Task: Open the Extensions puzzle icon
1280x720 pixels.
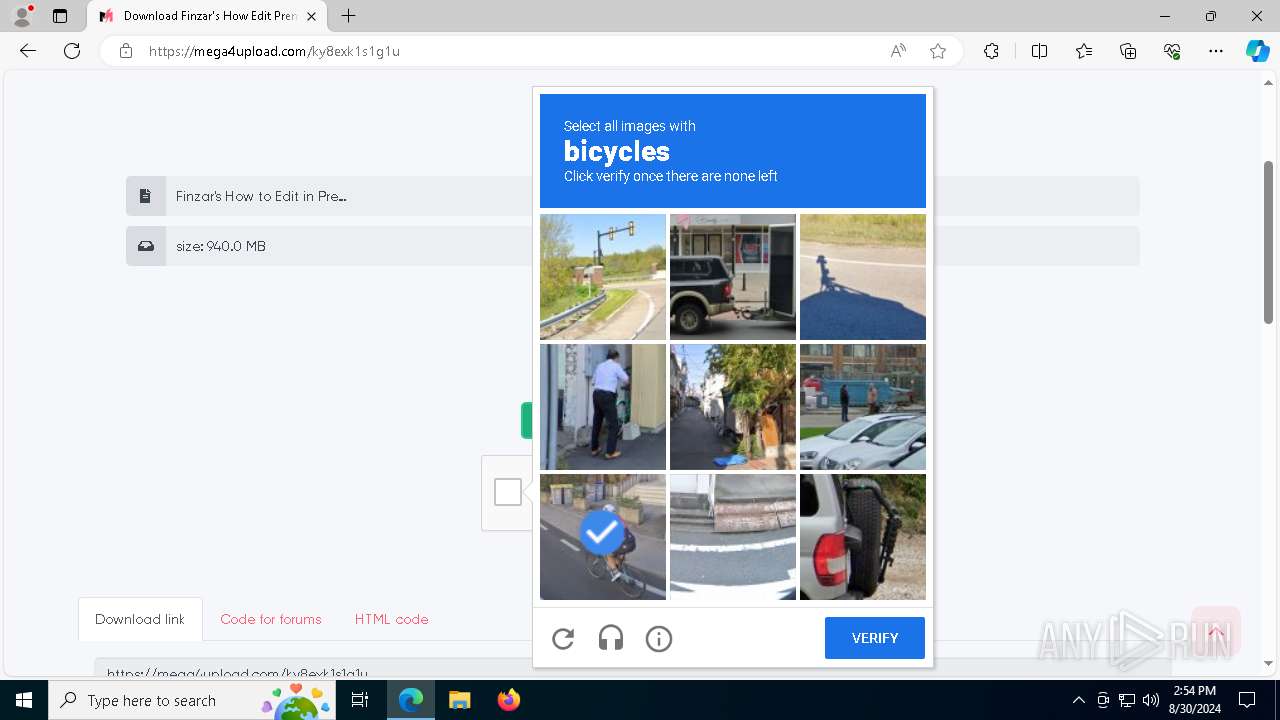Action: (991, 51)
